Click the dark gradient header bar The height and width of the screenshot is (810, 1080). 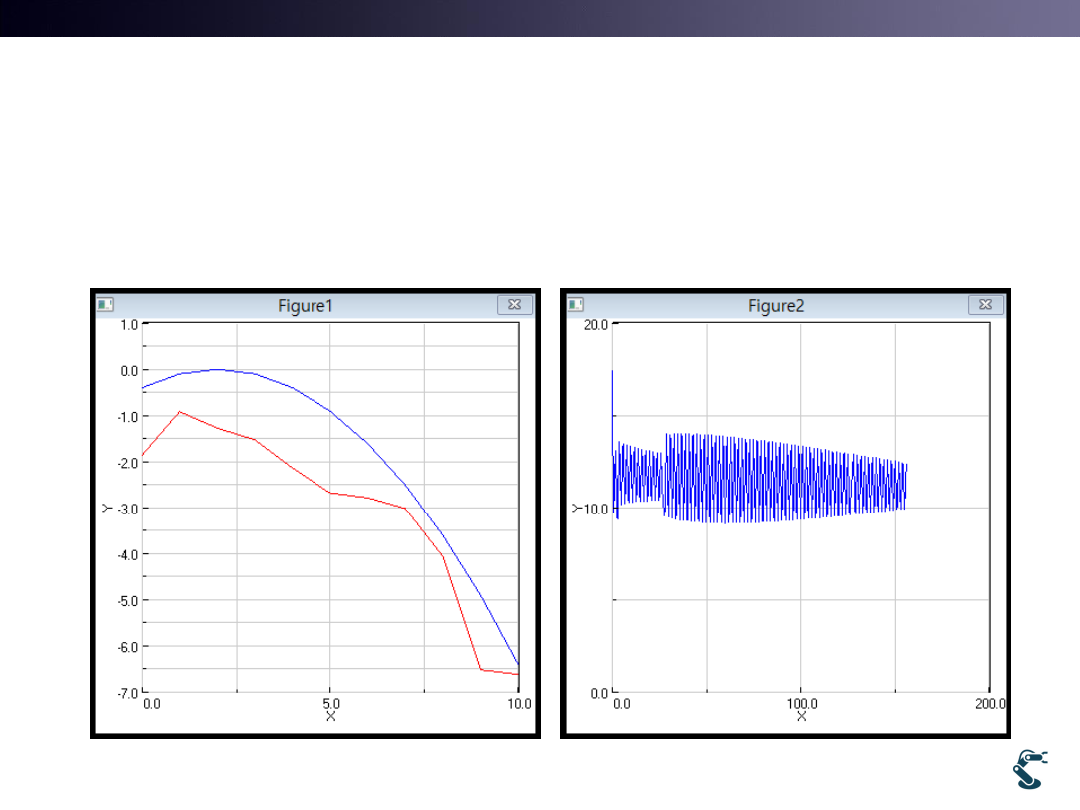(x=540, y=18)
